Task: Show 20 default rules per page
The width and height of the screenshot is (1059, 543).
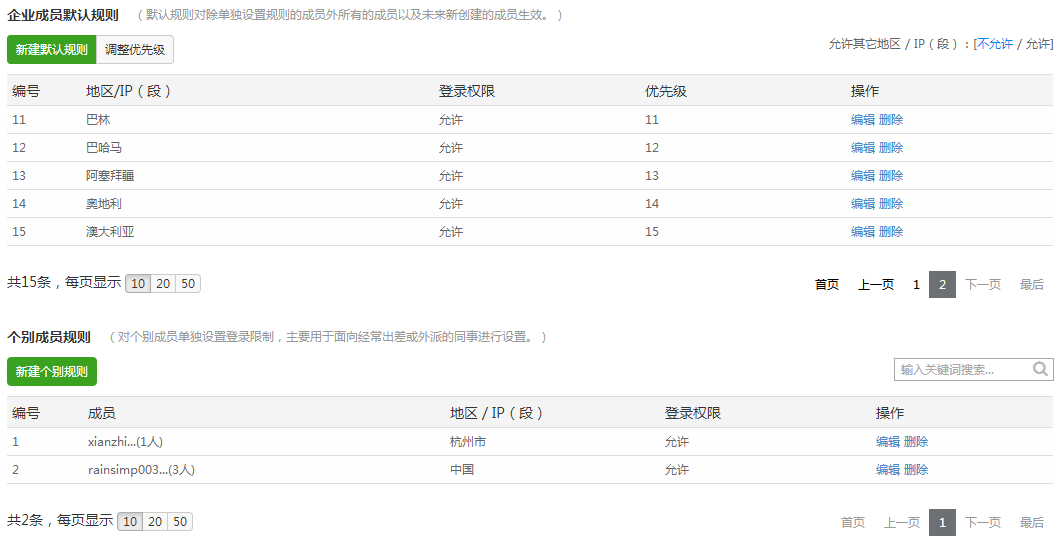Action: (x=163, y=284)
